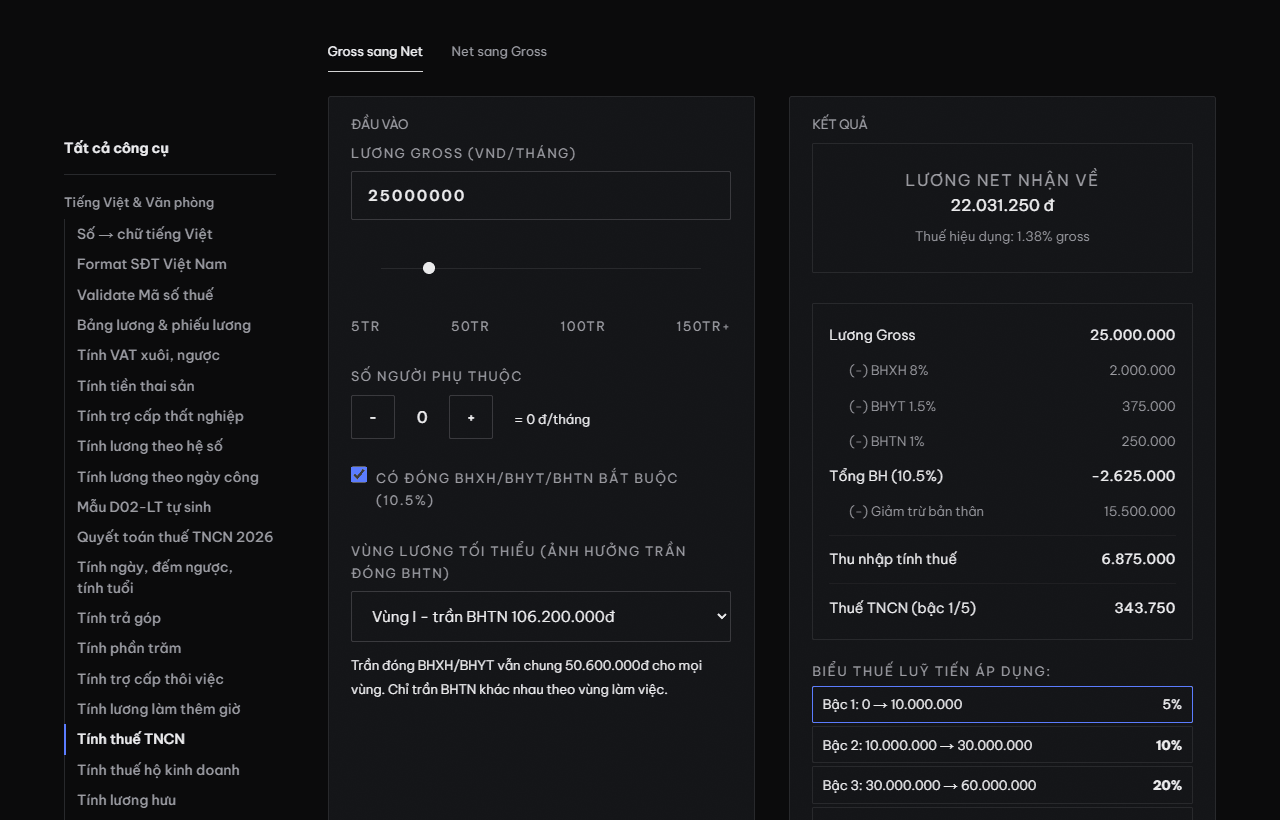
Task: Open Số → chữ tiếng Việt tool
Action: coord(145,234)
